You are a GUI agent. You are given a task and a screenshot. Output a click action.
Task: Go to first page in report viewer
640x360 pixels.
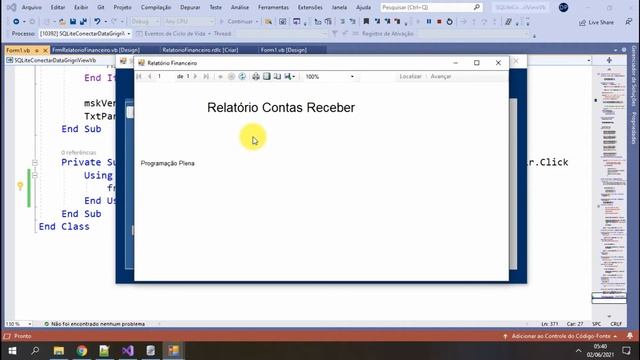(x=139, y=76)
